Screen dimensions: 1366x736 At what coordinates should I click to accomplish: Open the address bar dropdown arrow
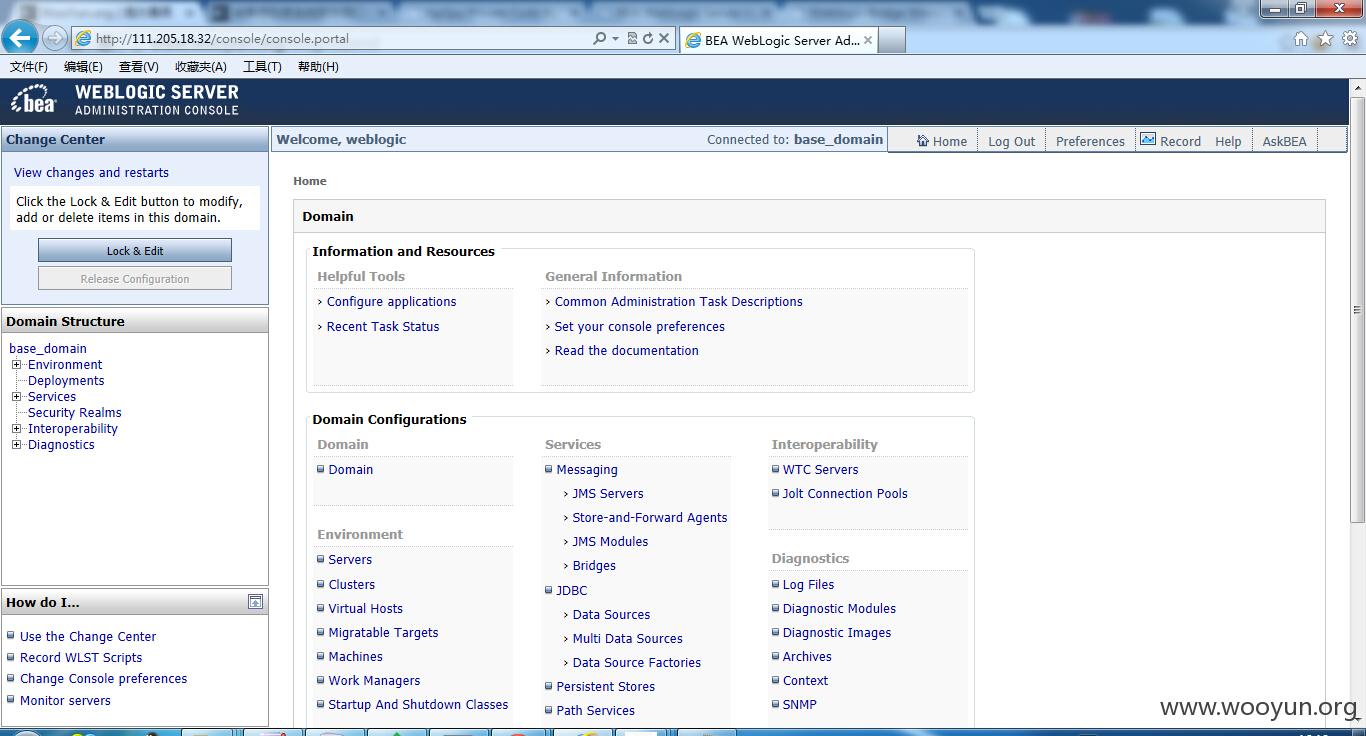(615, 39)
